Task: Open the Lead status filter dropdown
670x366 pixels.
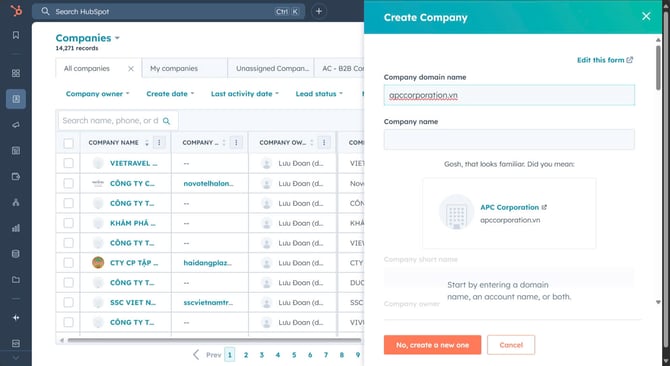Action: pos(319,94)
